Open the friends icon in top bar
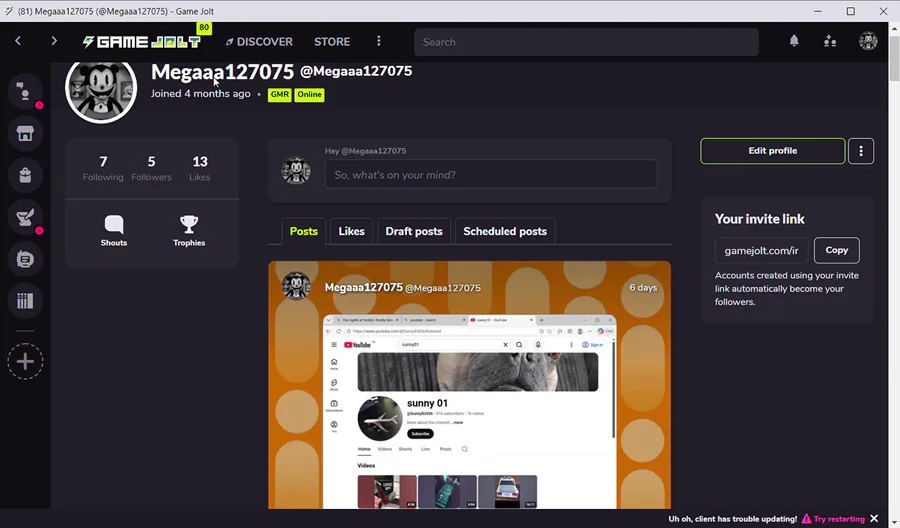Screen dimensions: 900x528 tap(830, 41)
